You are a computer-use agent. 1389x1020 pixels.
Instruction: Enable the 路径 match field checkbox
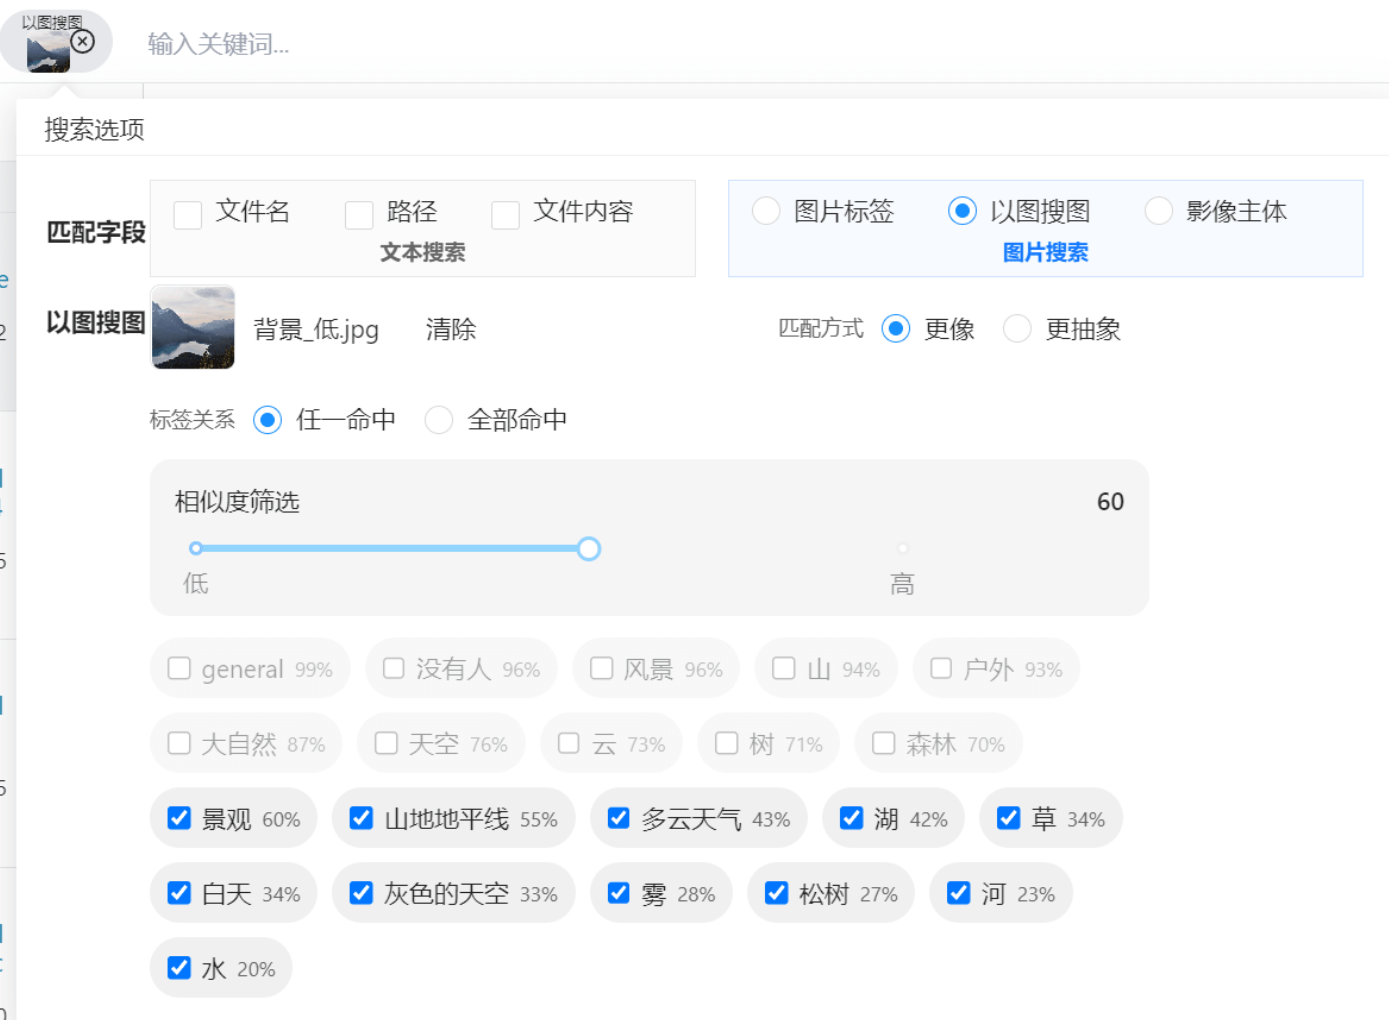(x=359, y=214)
